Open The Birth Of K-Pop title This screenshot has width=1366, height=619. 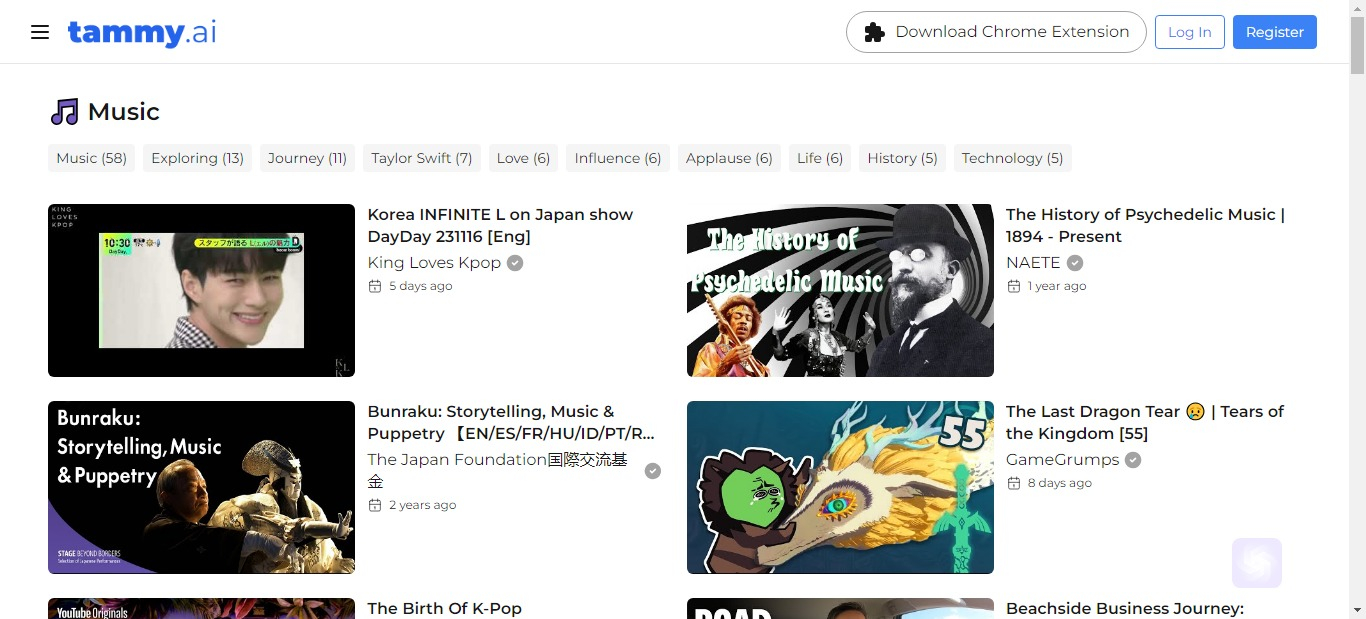coord(445,608)
